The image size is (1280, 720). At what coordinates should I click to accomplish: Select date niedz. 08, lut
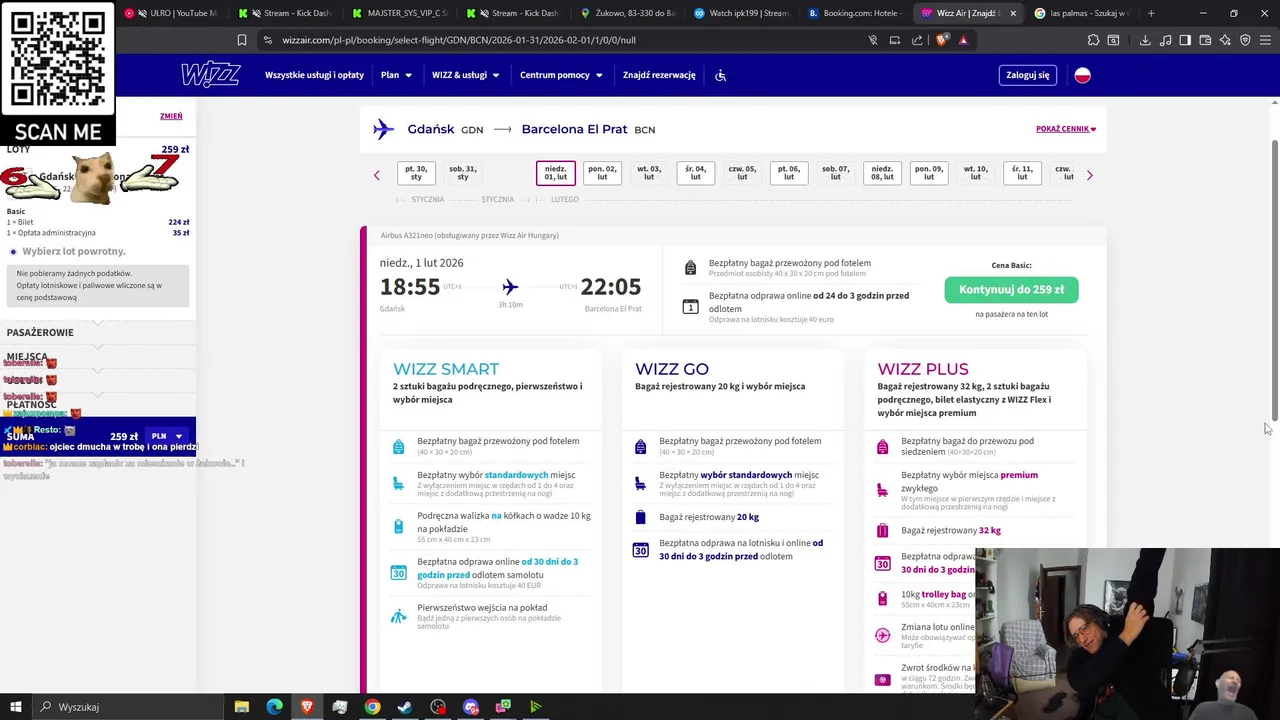[x=882, y=173]
